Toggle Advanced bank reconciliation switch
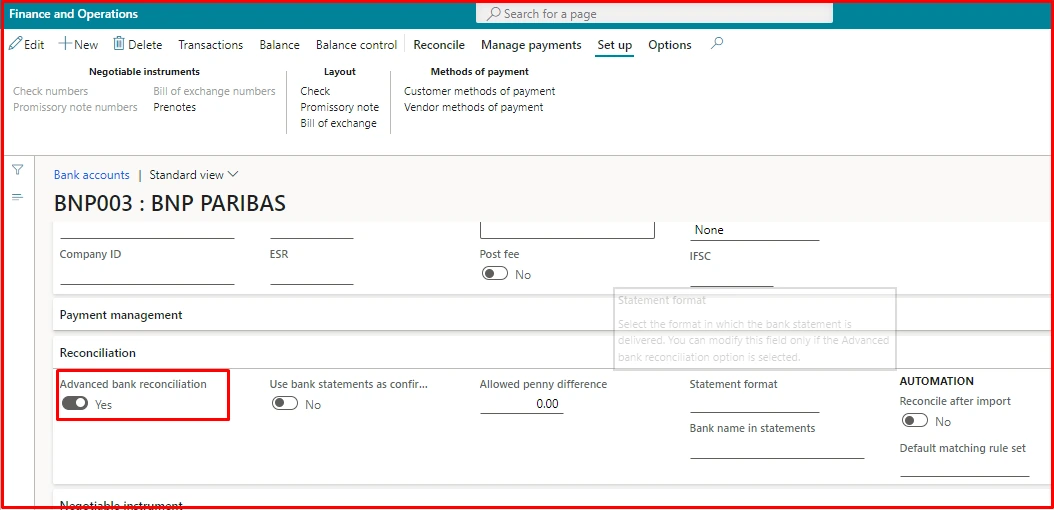Screen dimensions: 1054x510 pyautogui.click(x=75, y=403)
